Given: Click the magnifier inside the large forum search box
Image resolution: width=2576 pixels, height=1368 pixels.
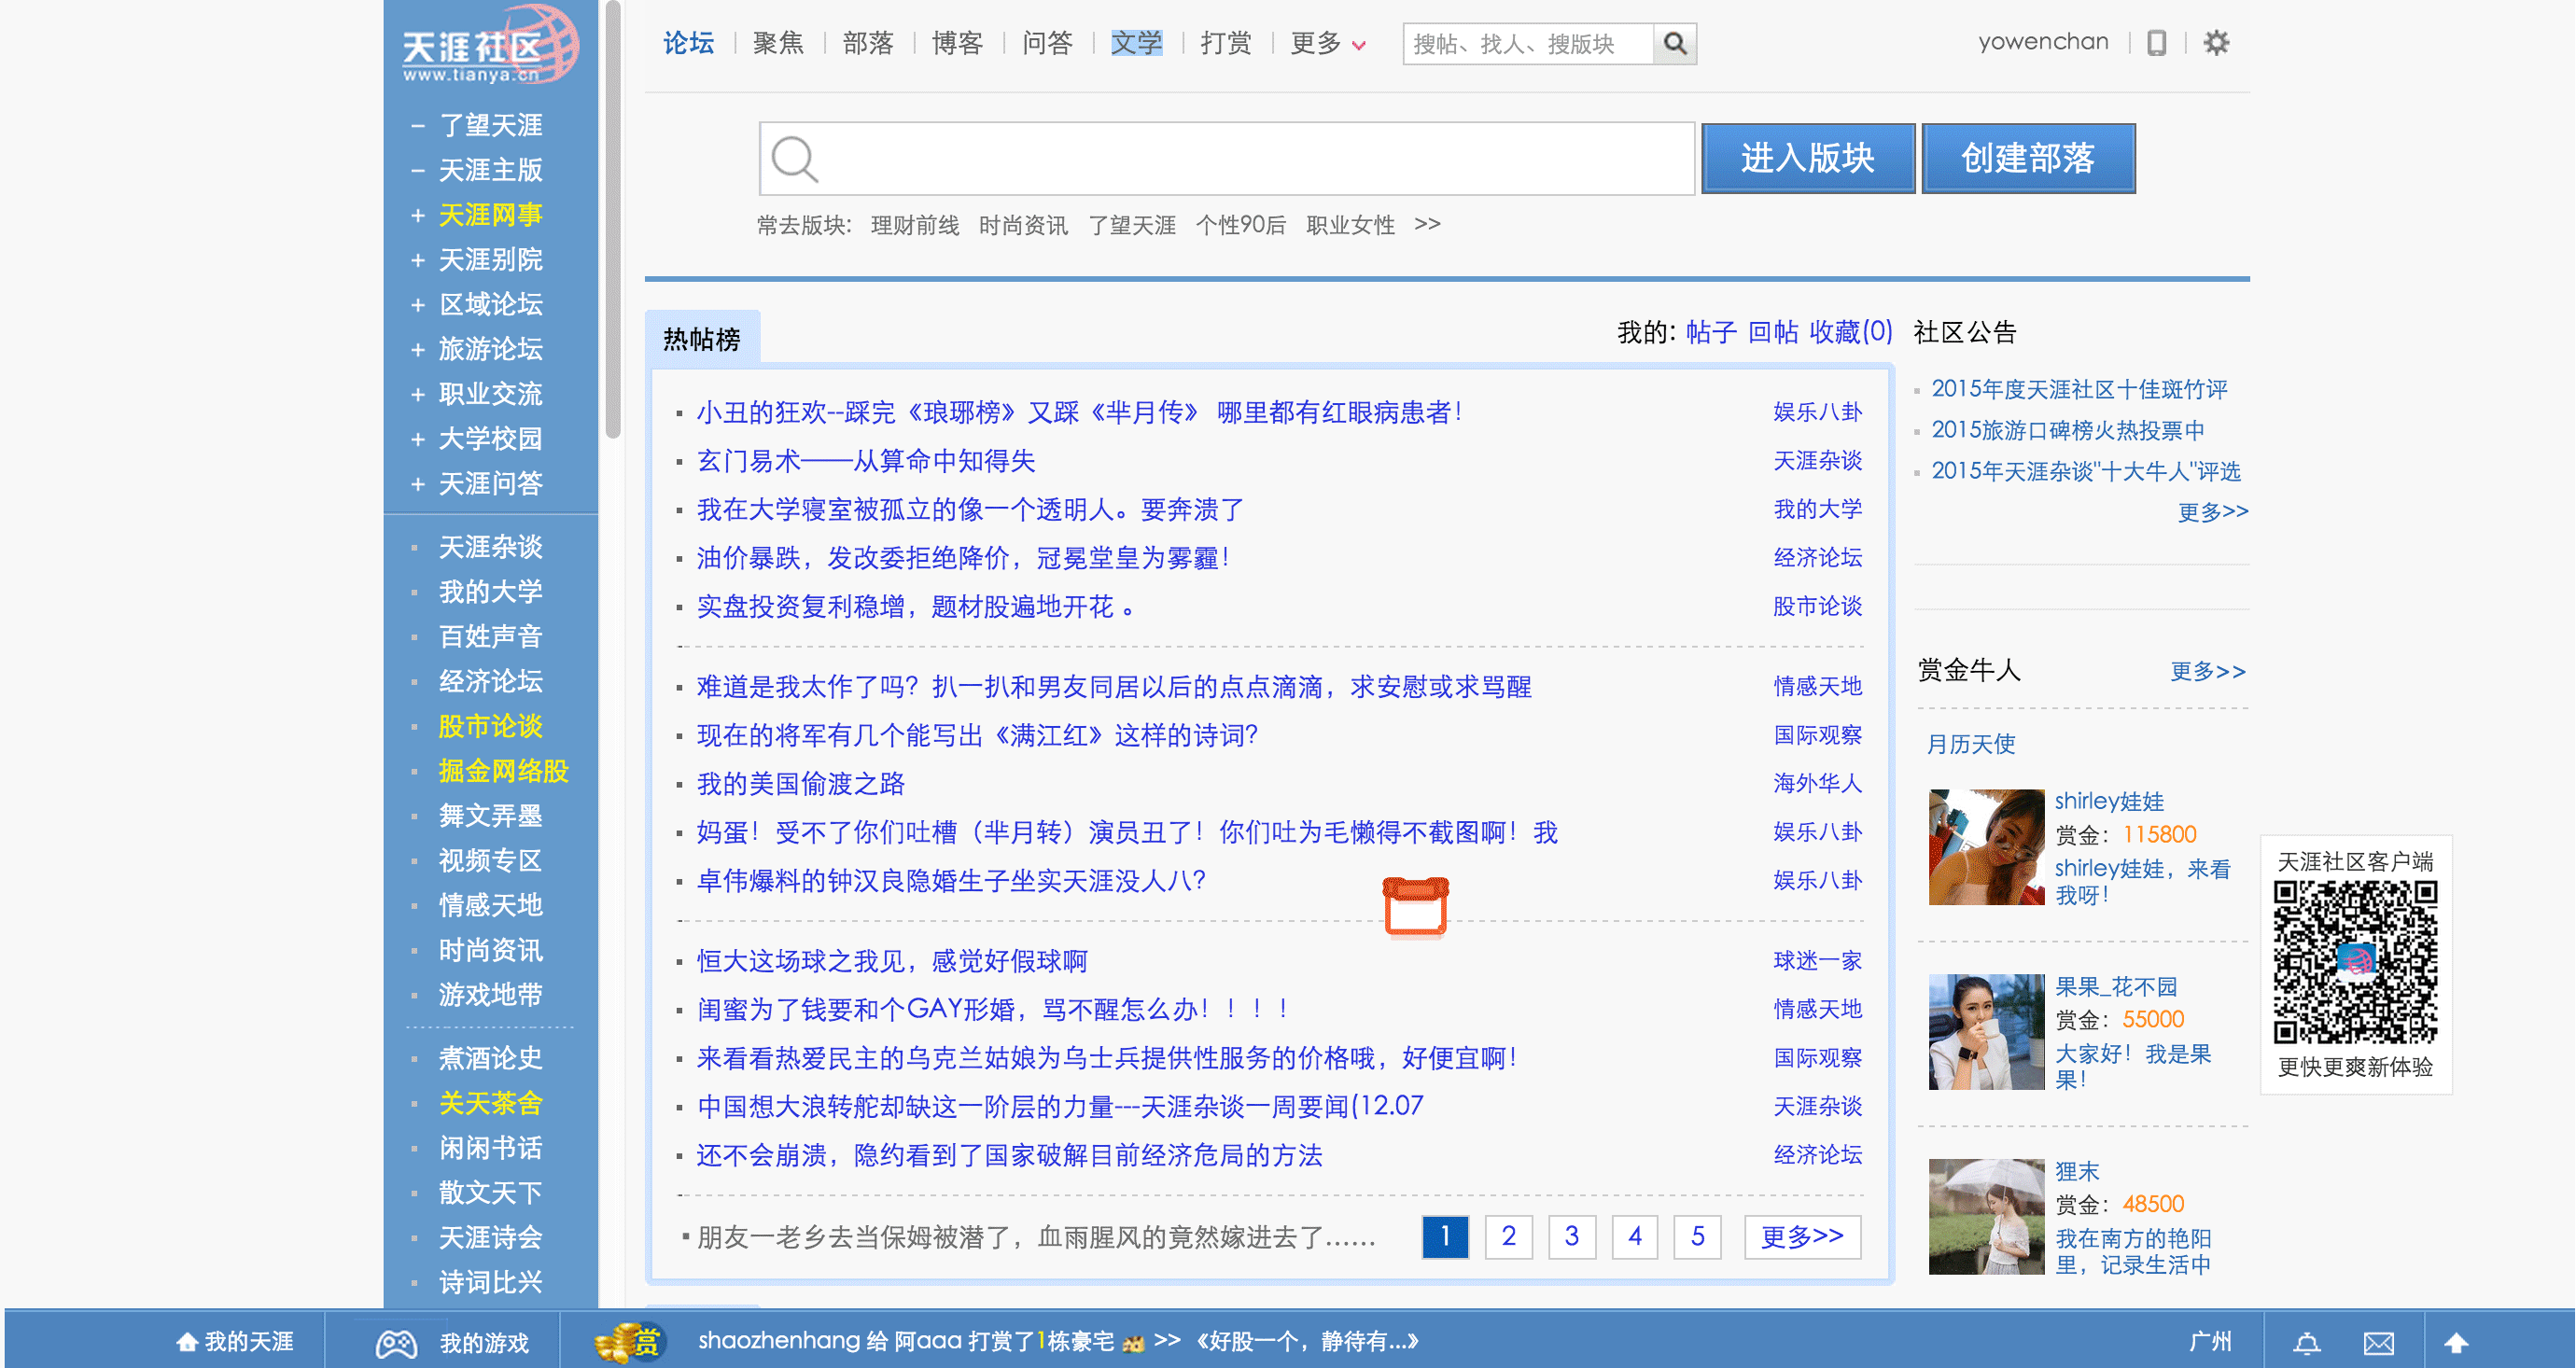Looking at the screenshot, I should (794, 158).
